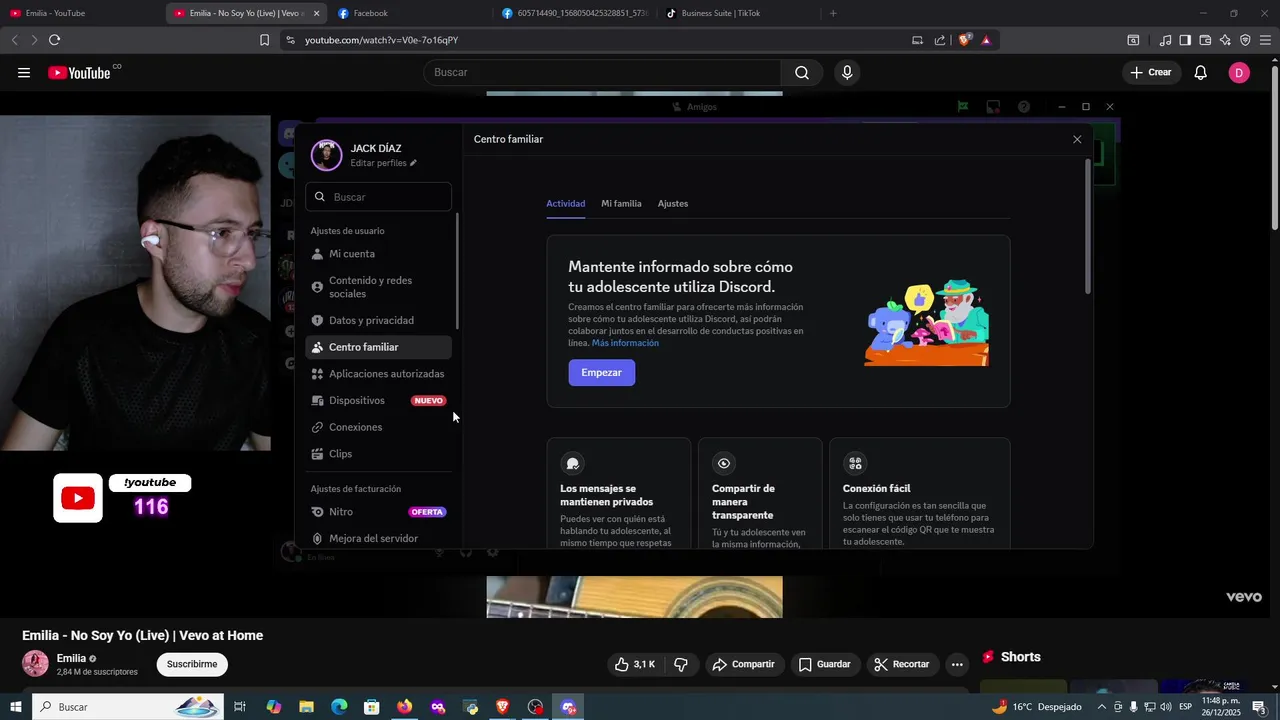
Task: Open Mi cuenta settings
Action: pos(378,254)
